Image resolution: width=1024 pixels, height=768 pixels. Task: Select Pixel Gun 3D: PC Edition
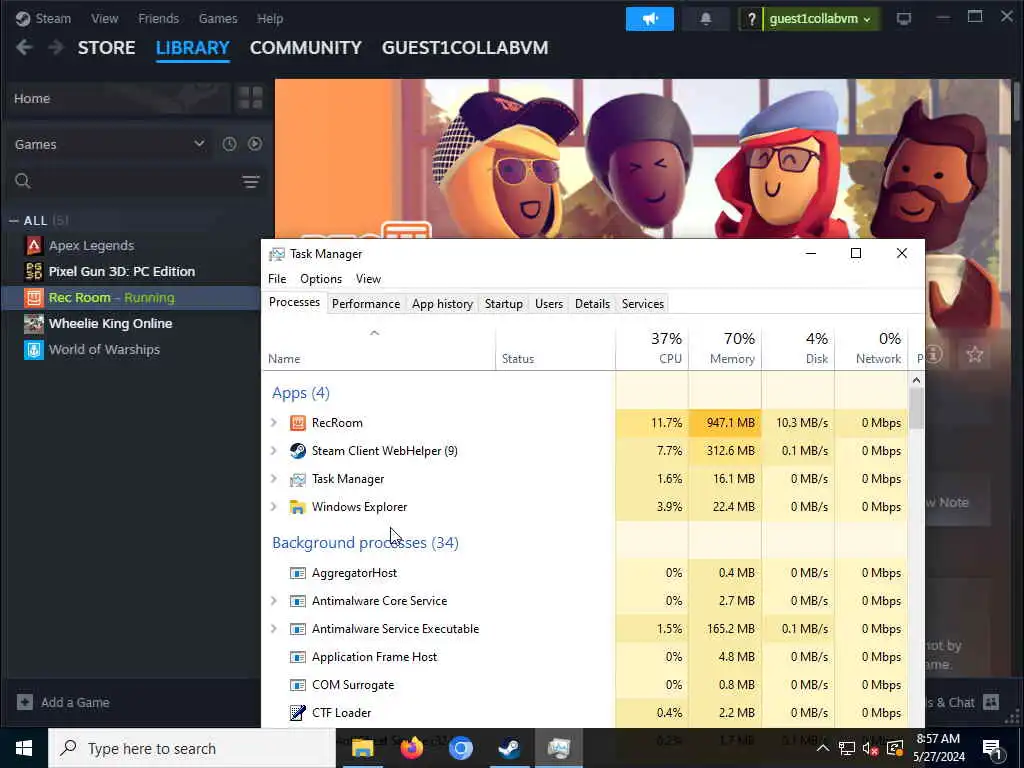coord(121,271)
